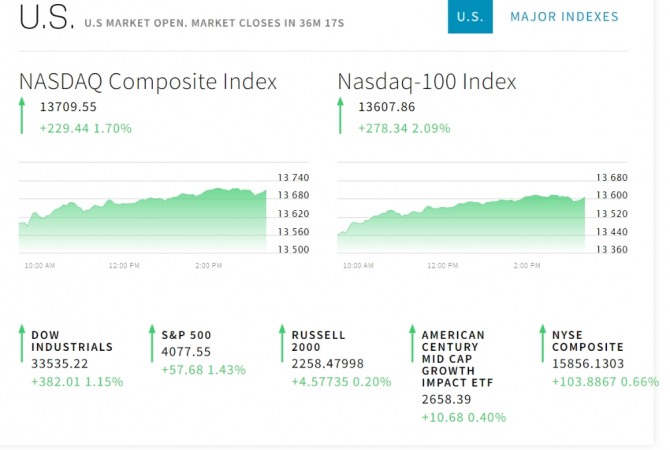Open the Dow Industrials quote link
Screen dimensions: 670x450
[x=72, y=341]
